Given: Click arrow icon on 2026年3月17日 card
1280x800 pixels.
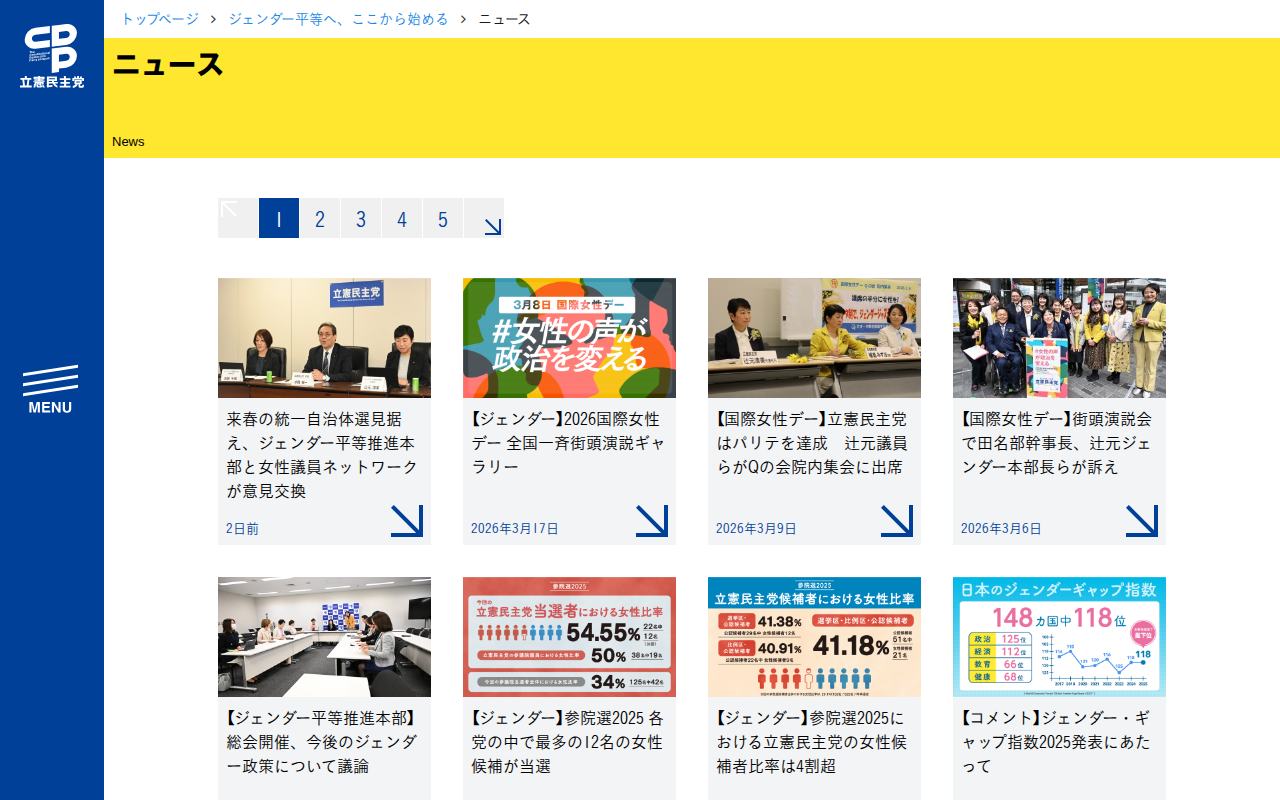Looking at the screenshot, I should coord(652,521).
